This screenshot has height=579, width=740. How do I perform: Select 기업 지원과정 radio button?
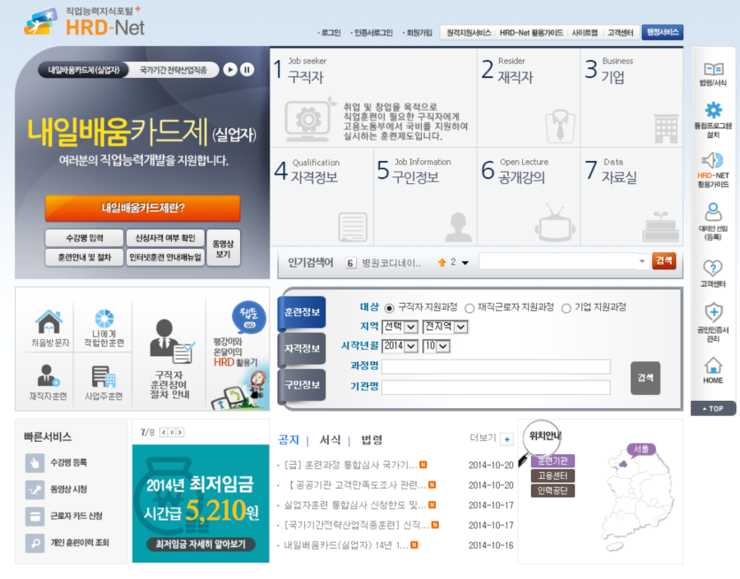[x=566, y=308]
